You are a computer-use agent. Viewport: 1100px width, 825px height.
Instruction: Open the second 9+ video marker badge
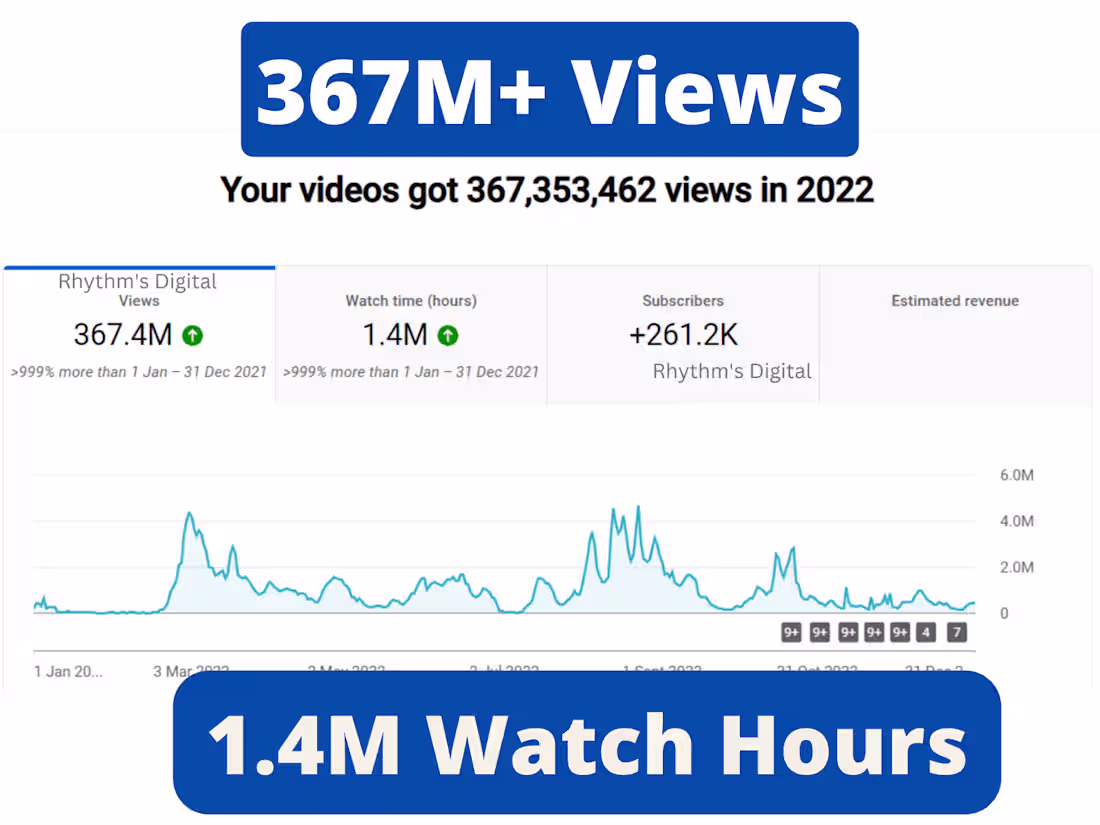[820, 632]
